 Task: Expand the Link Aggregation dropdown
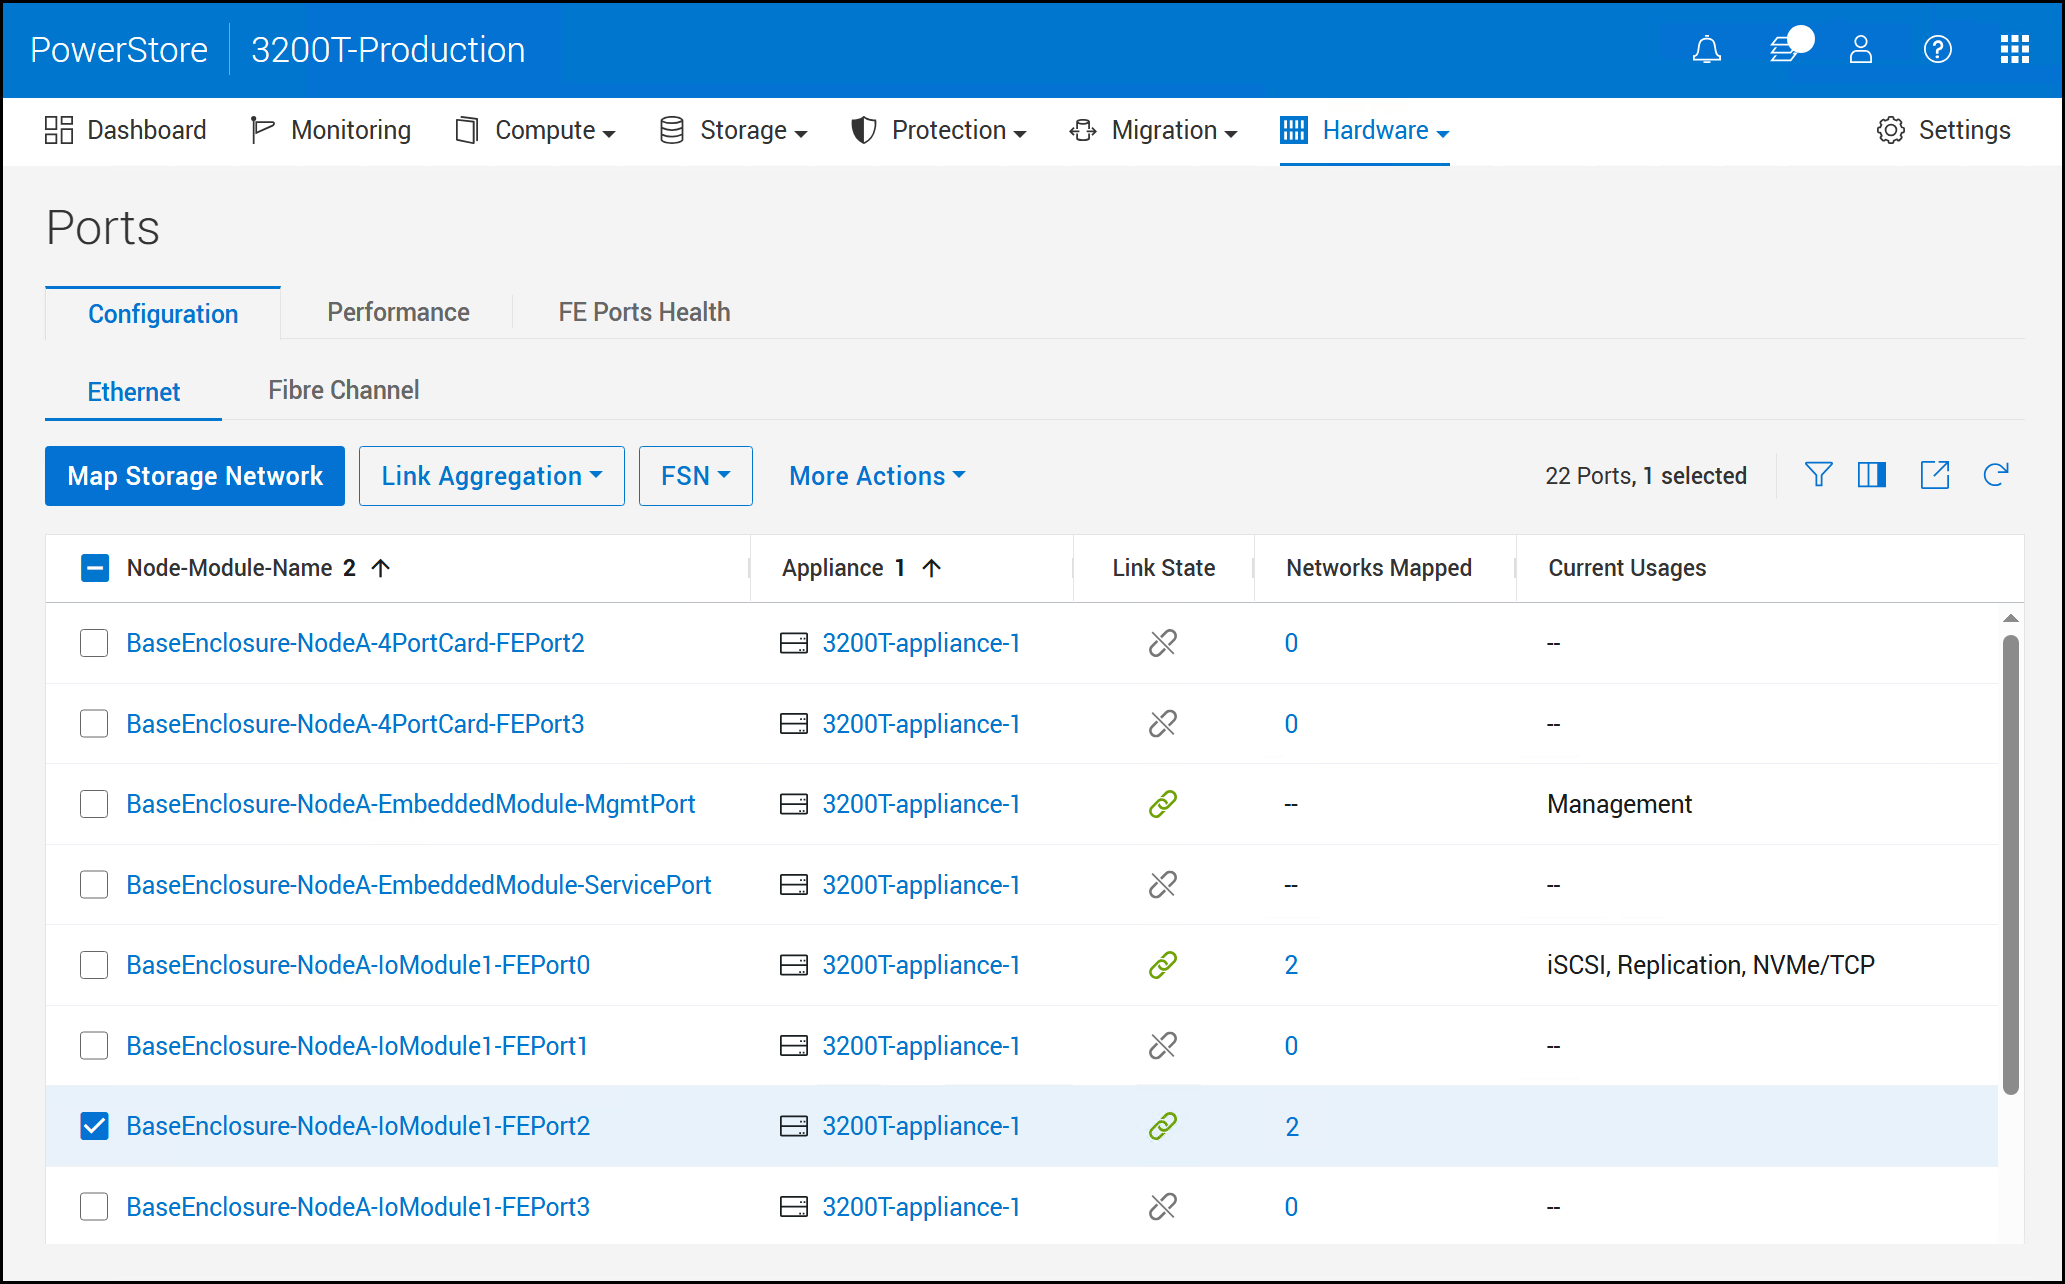pos(491,476)
